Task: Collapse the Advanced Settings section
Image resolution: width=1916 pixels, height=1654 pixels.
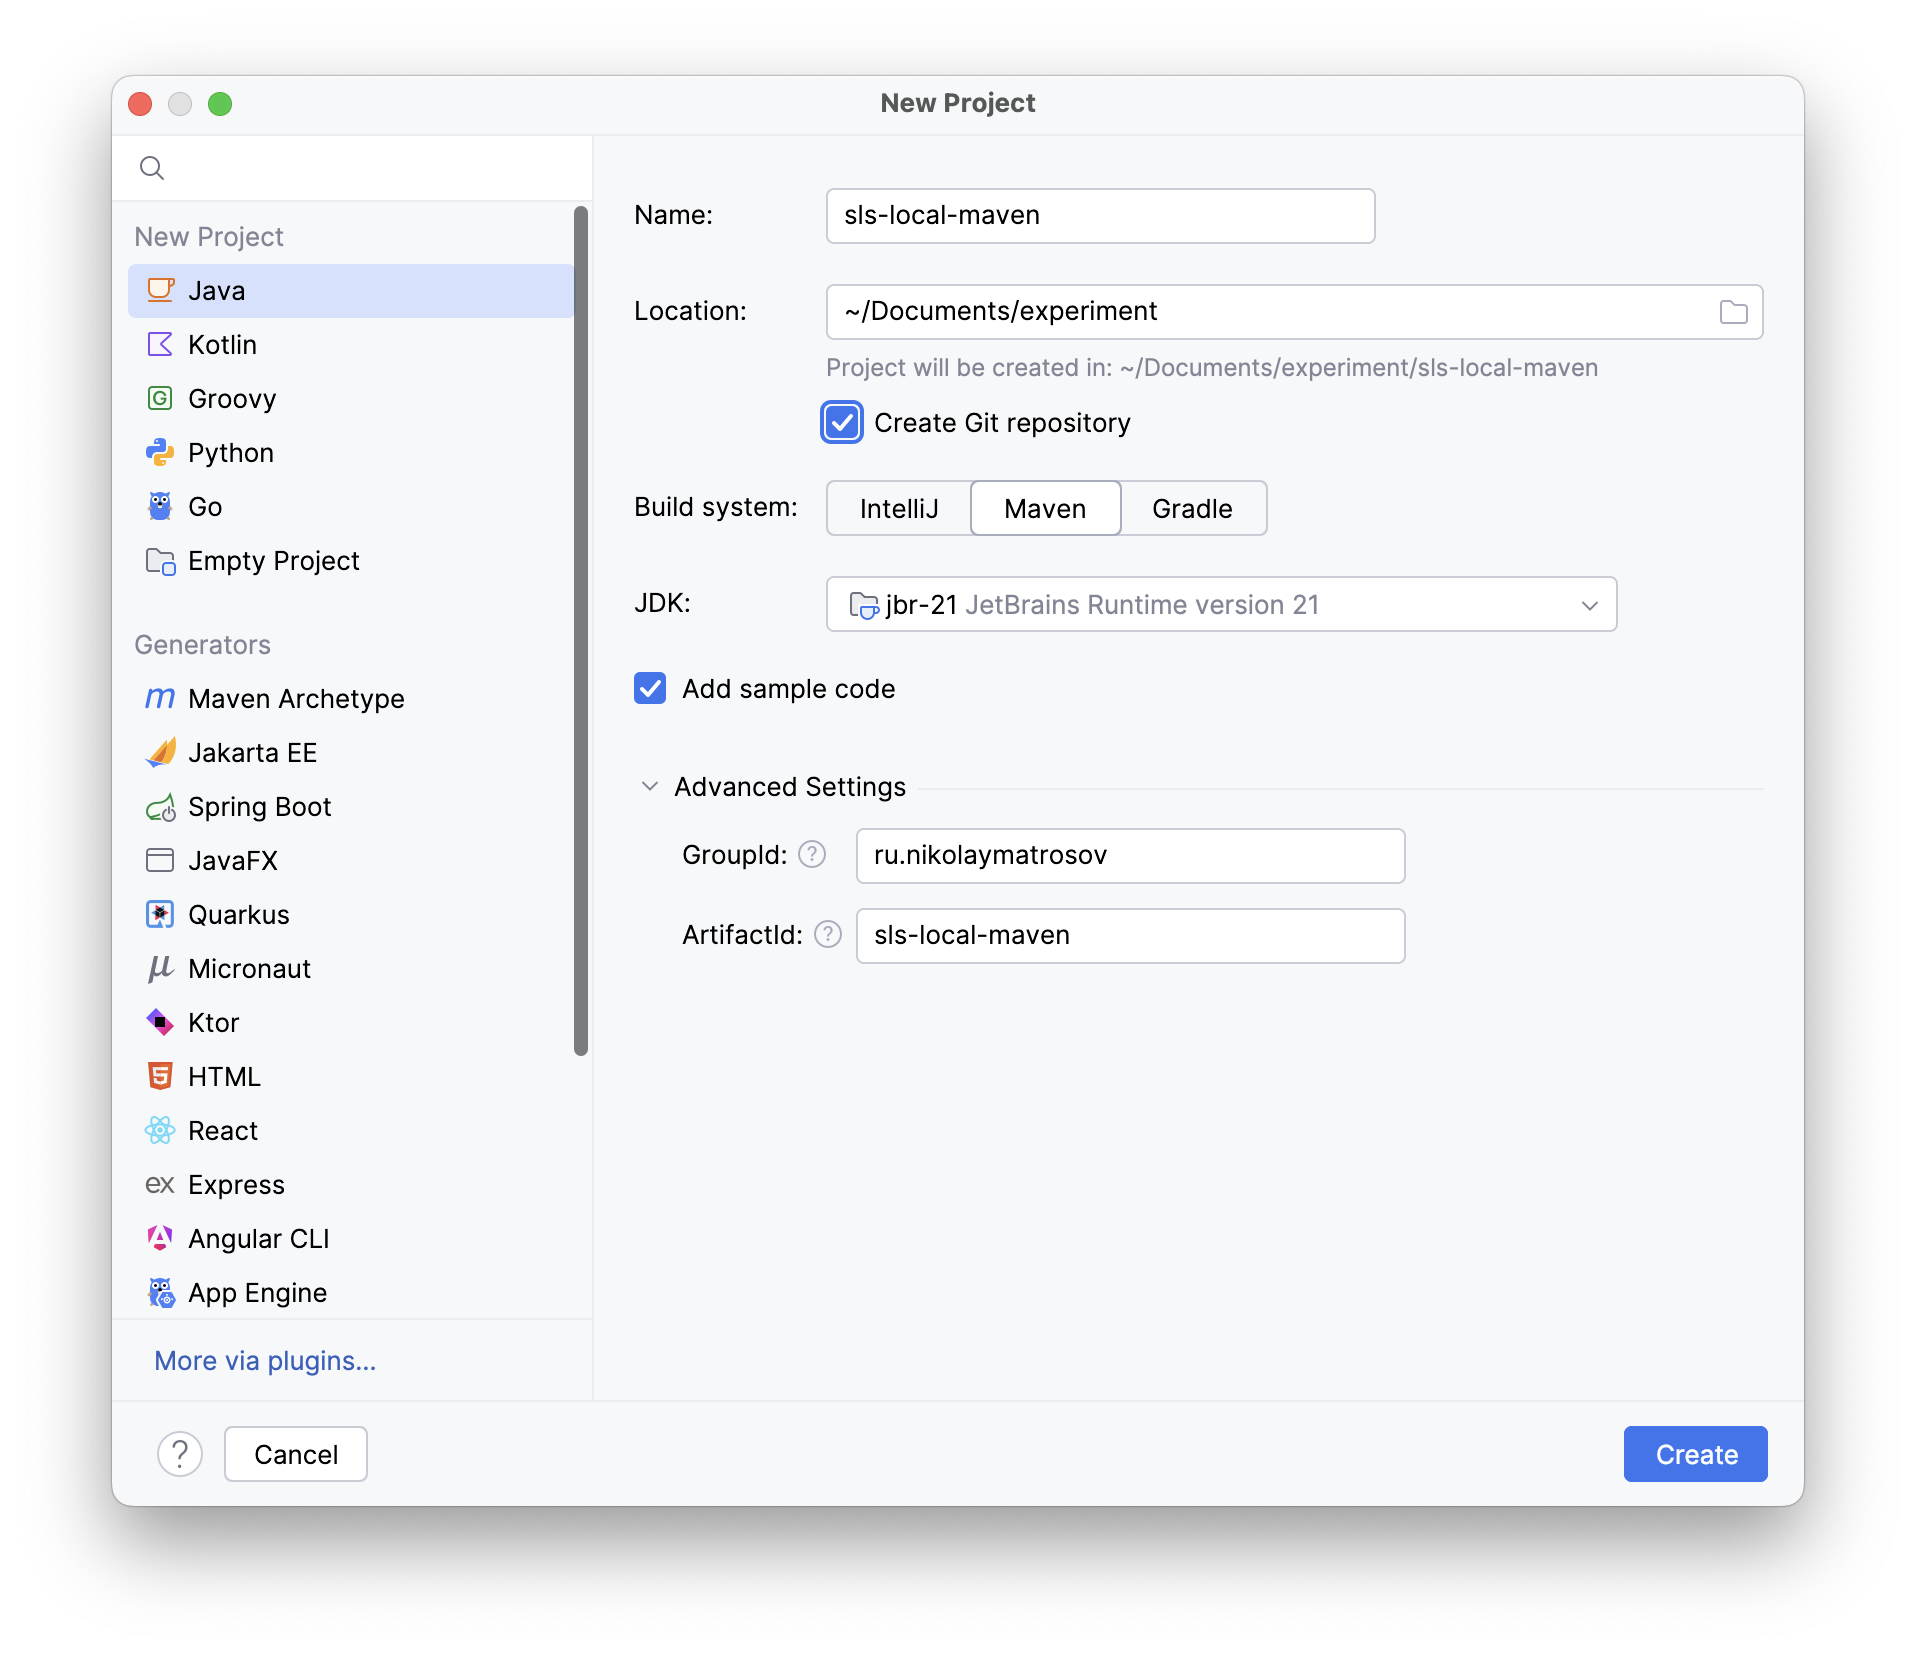Action: pos(650,786)
